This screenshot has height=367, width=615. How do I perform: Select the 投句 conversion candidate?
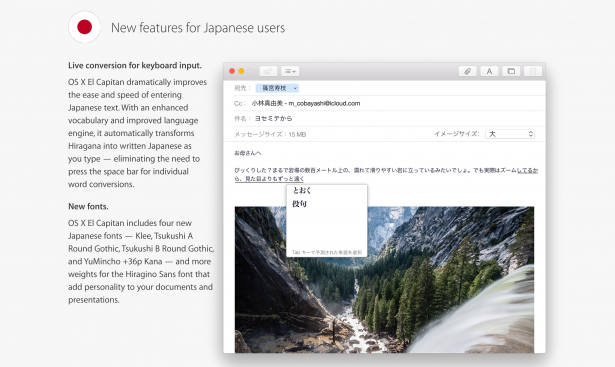pos(299,204)
